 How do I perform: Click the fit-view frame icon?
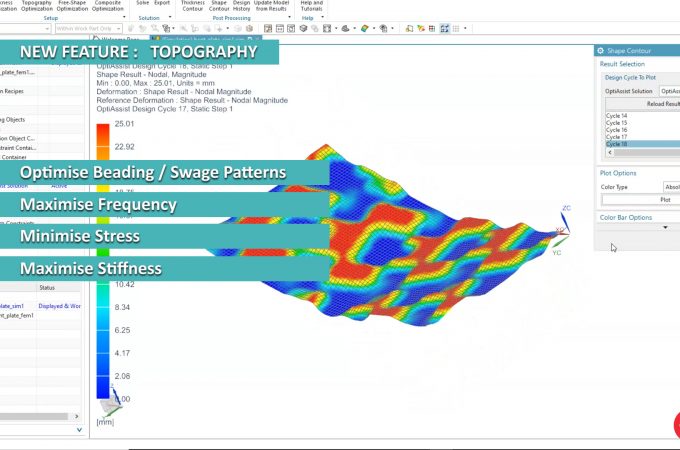pos(327,29)
